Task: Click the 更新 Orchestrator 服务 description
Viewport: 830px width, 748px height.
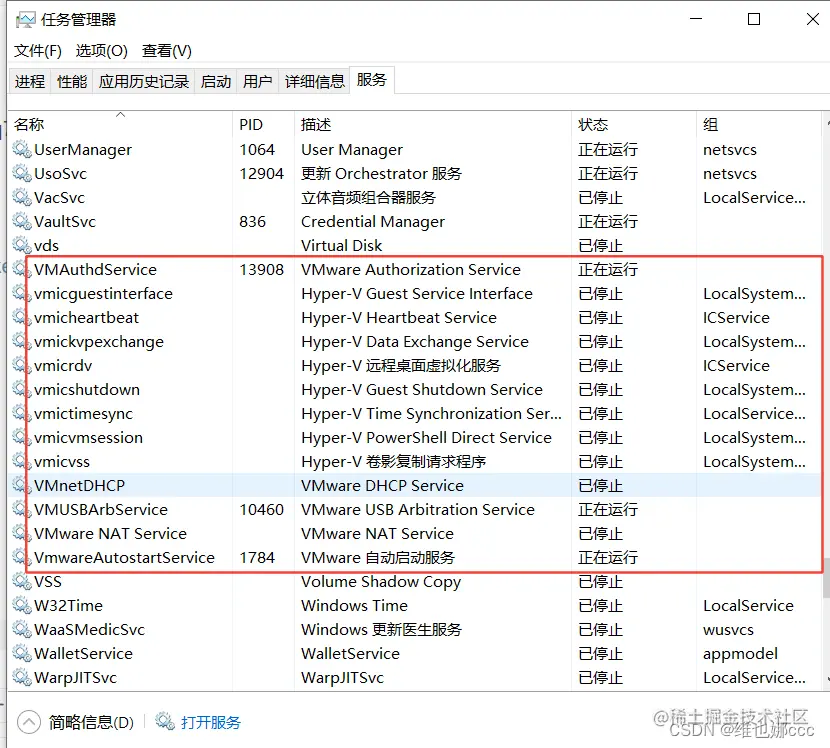Action: (x=381, y=174)
